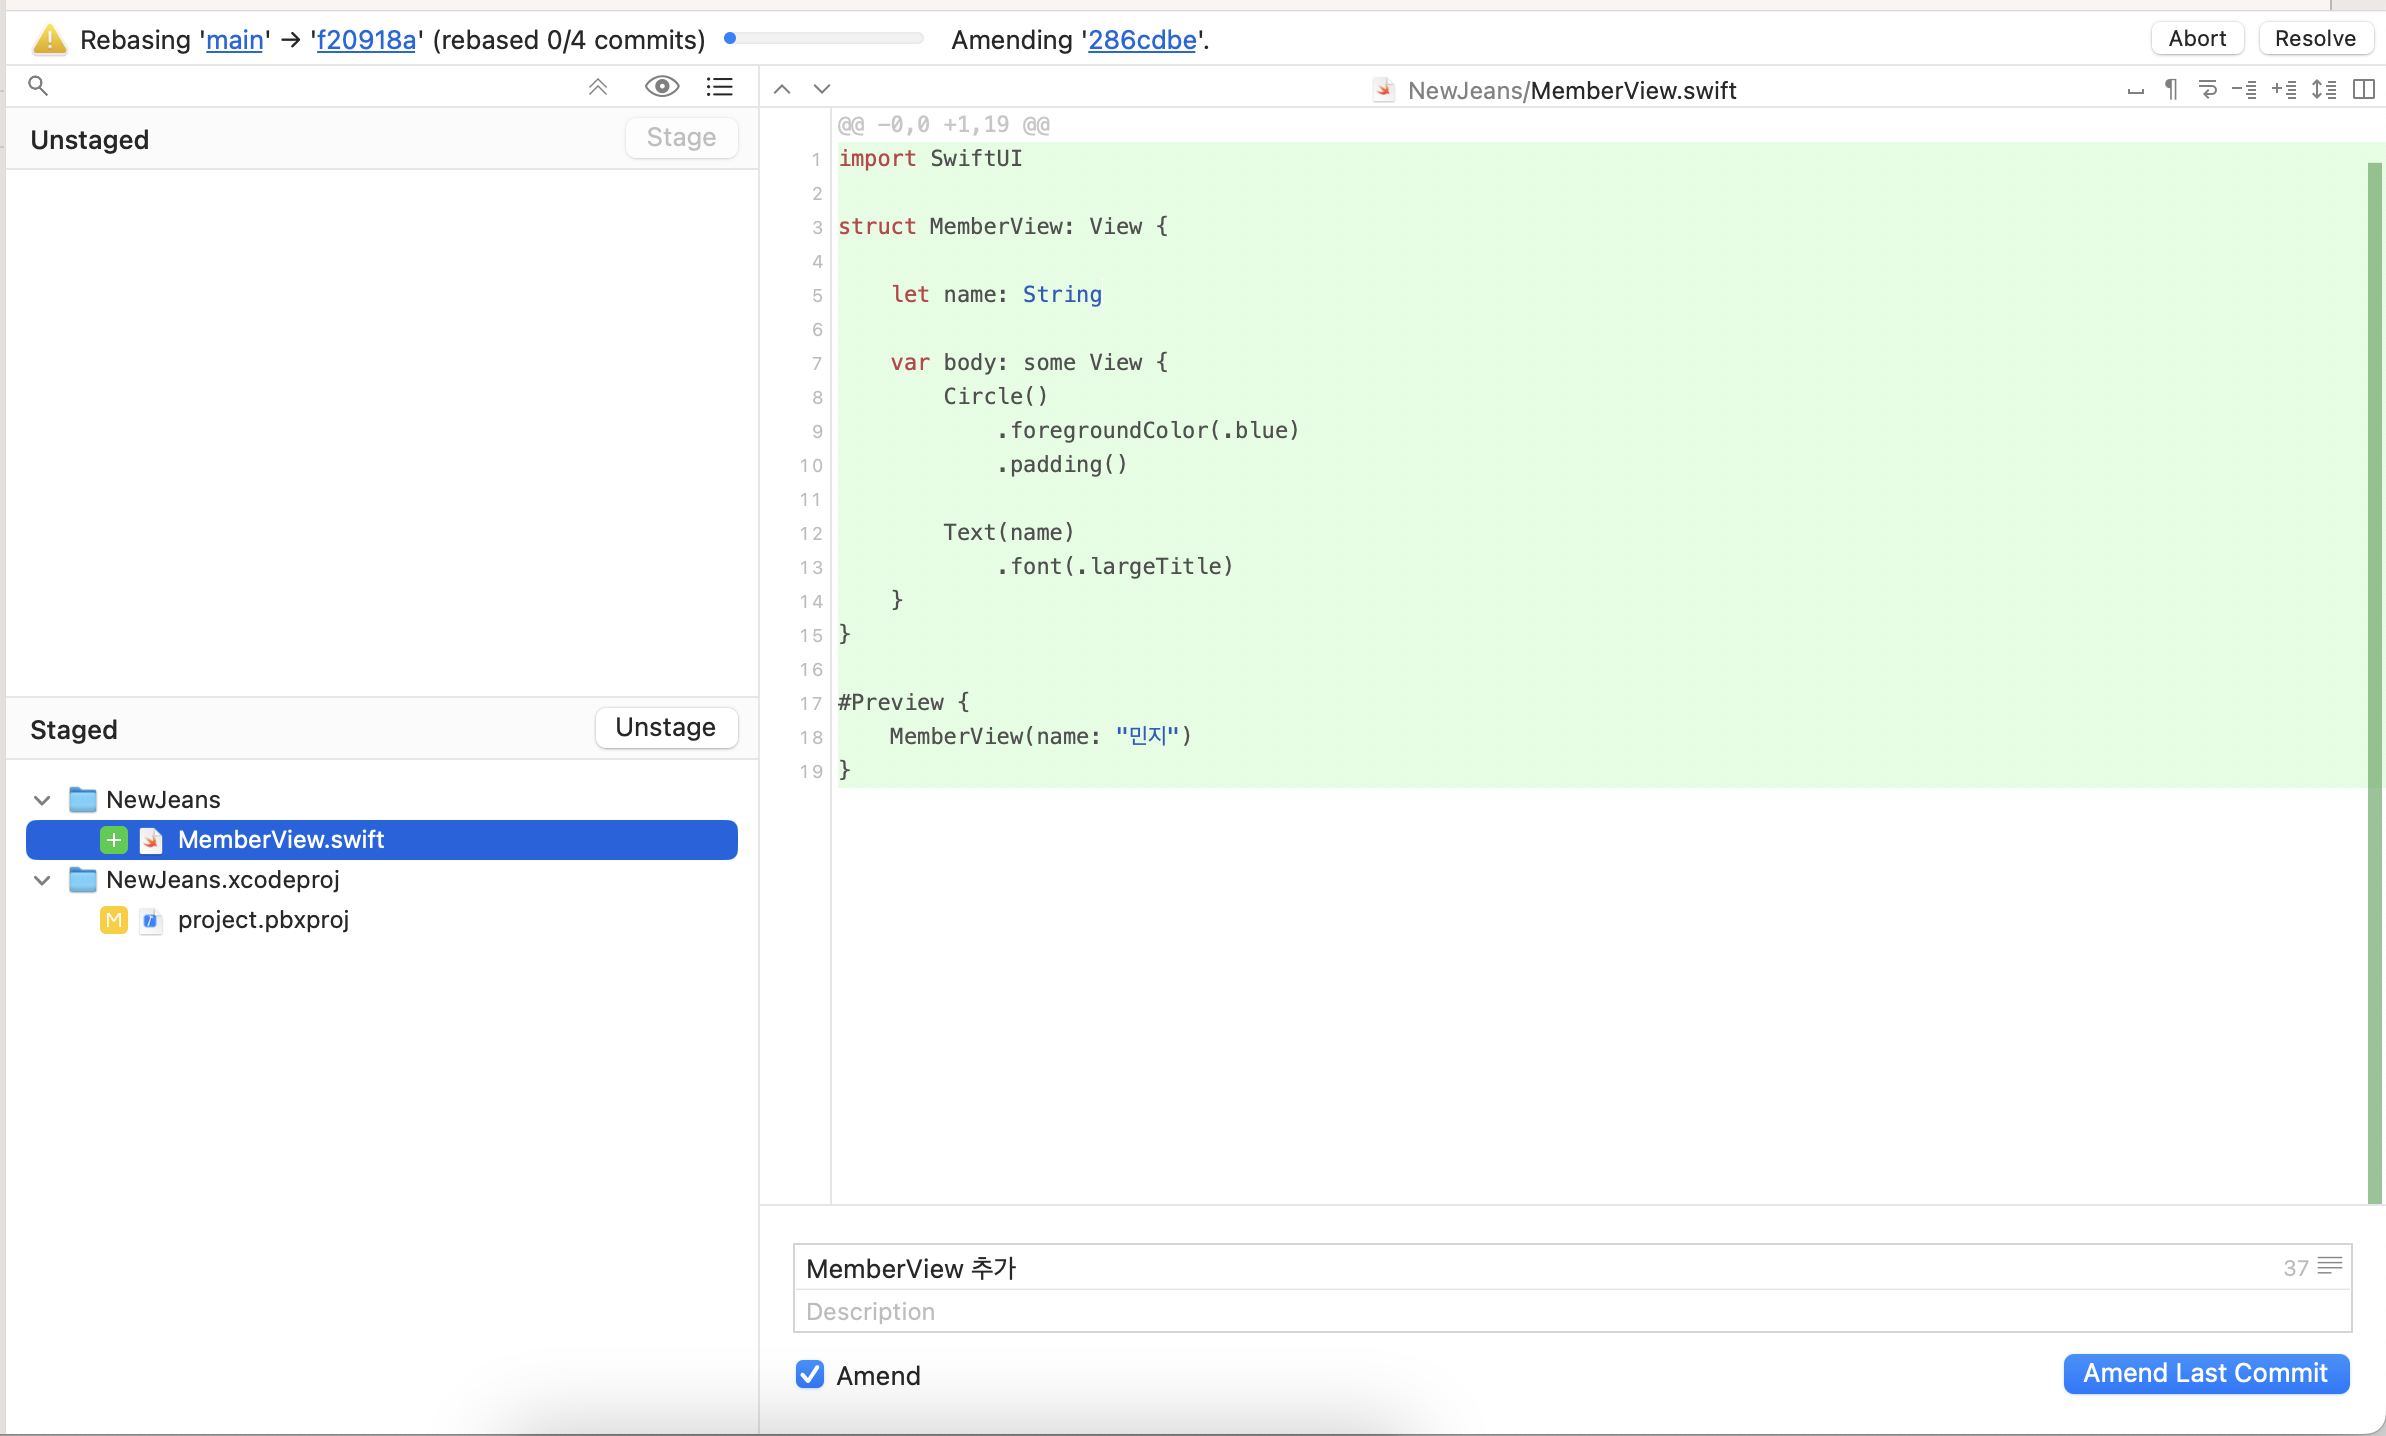This screenshot has height=1436, width=2386.
Task: Increase context lines with the plus-lines icon
Action: click(2284, 90)
